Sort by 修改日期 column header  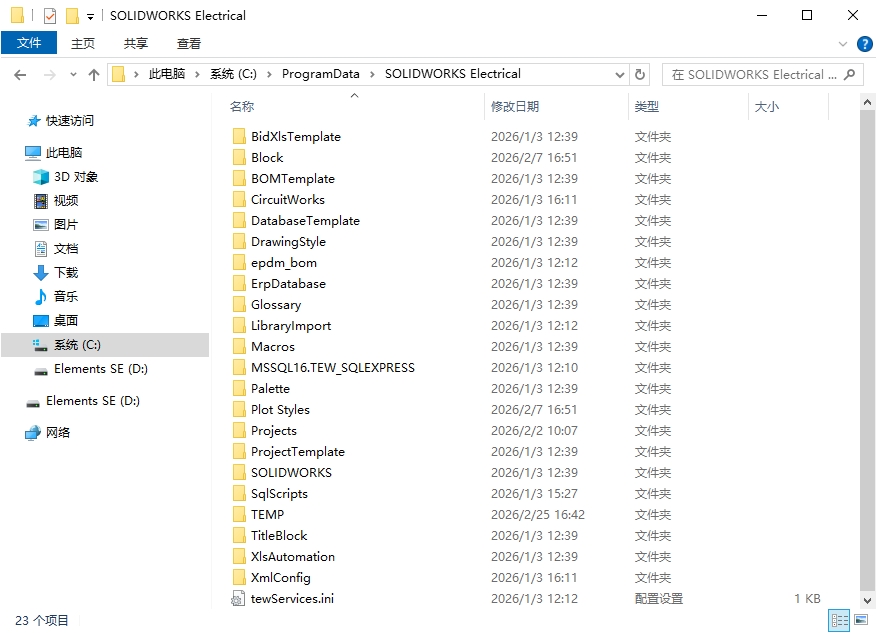pos(515,106)
